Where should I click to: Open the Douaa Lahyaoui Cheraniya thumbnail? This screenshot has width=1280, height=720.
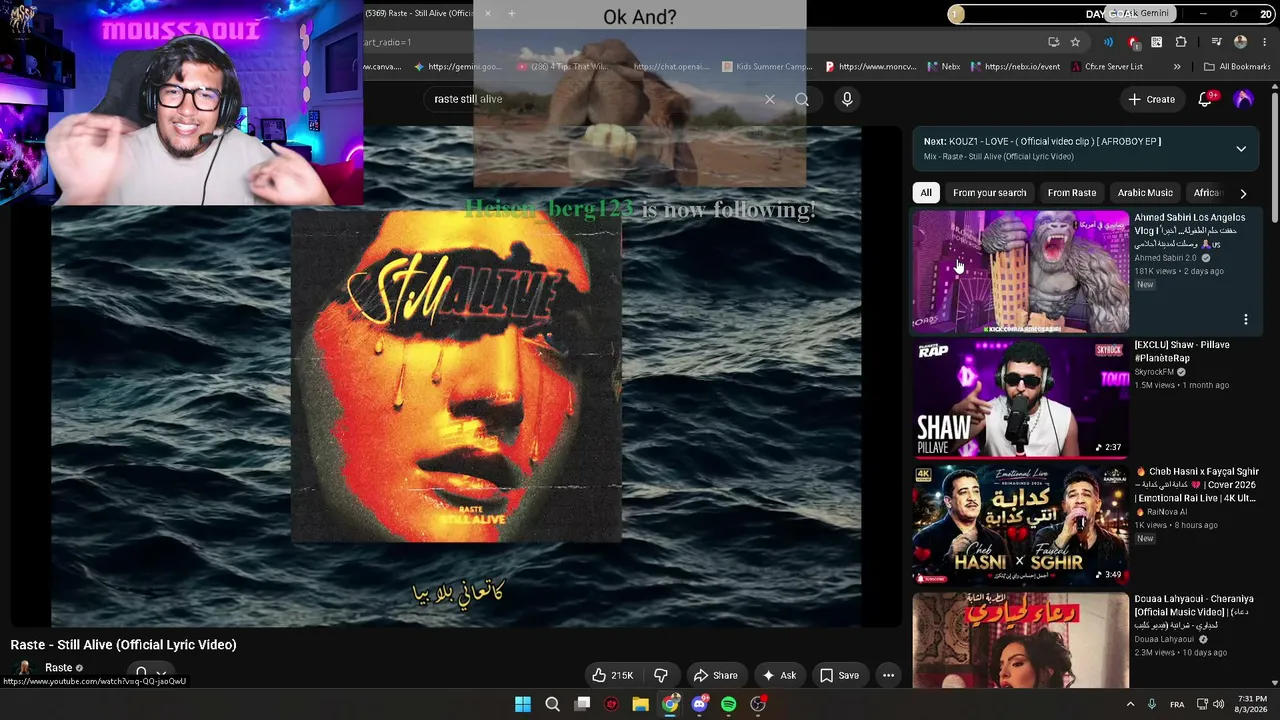[1020, 641]
